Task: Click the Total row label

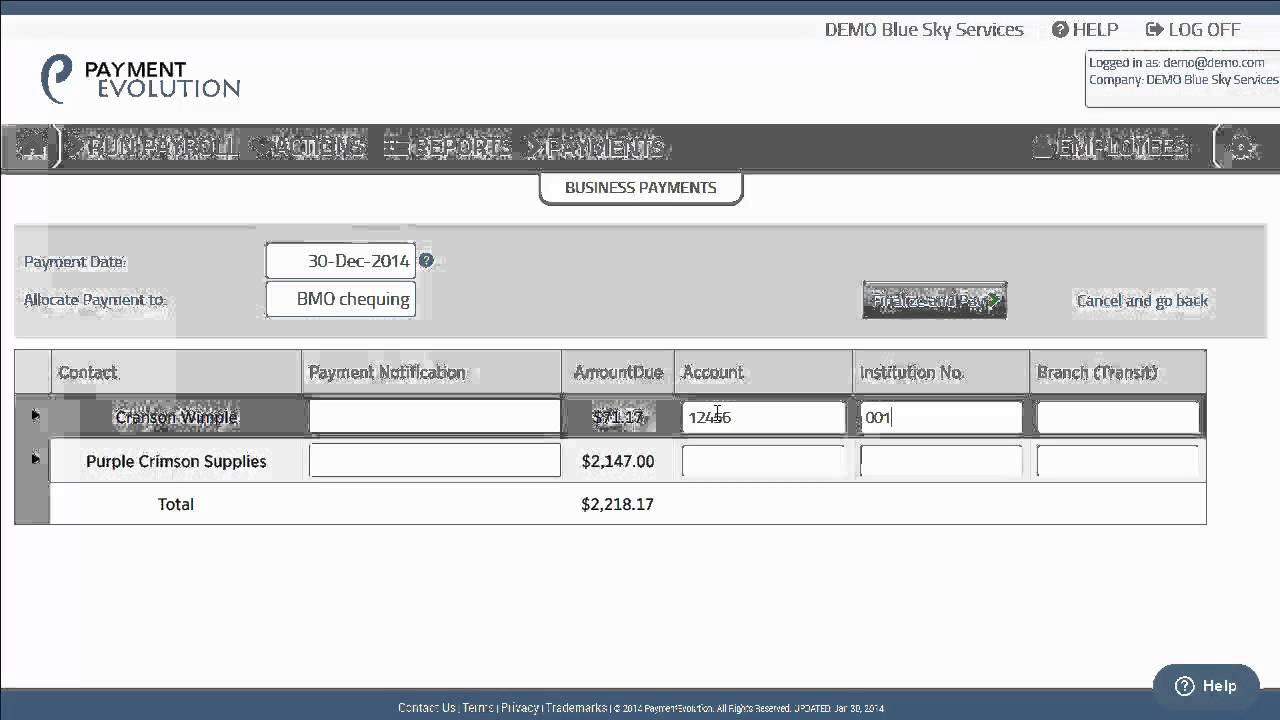Action: point(176,504)
